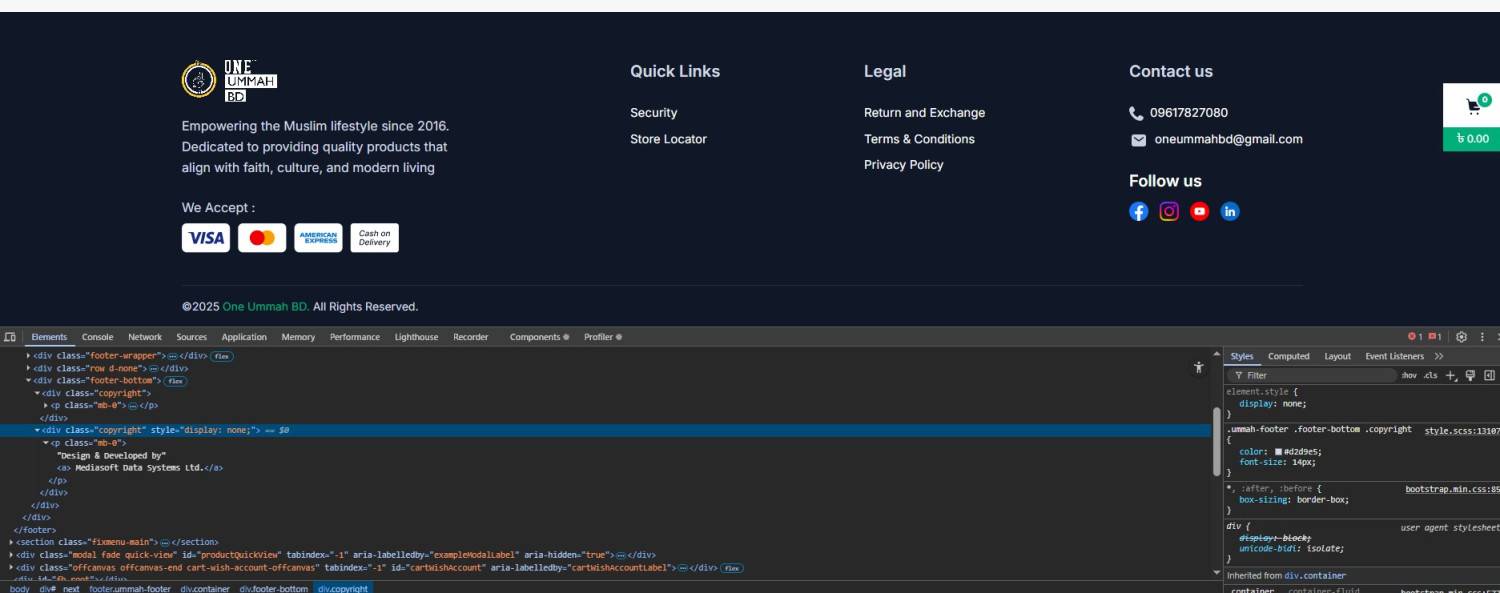The image size is (1500, 593).
Task: Click the Mastercard payment badge
Action: tap(262, 238)
